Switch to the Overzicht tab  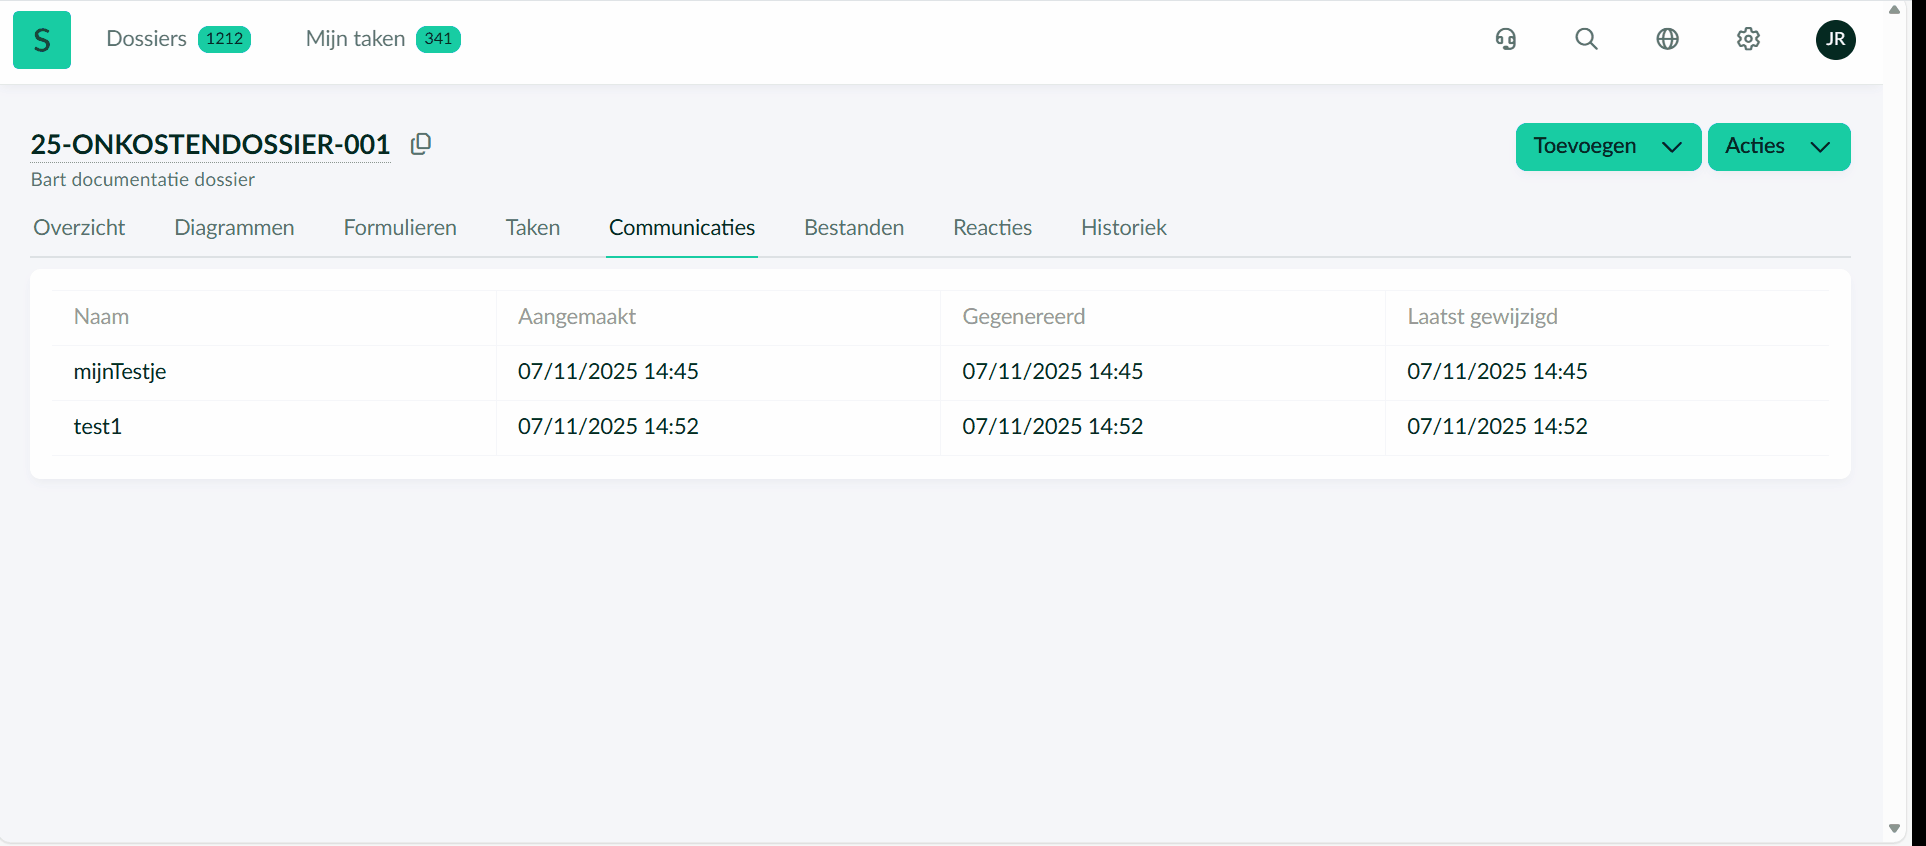click(79, 228)
